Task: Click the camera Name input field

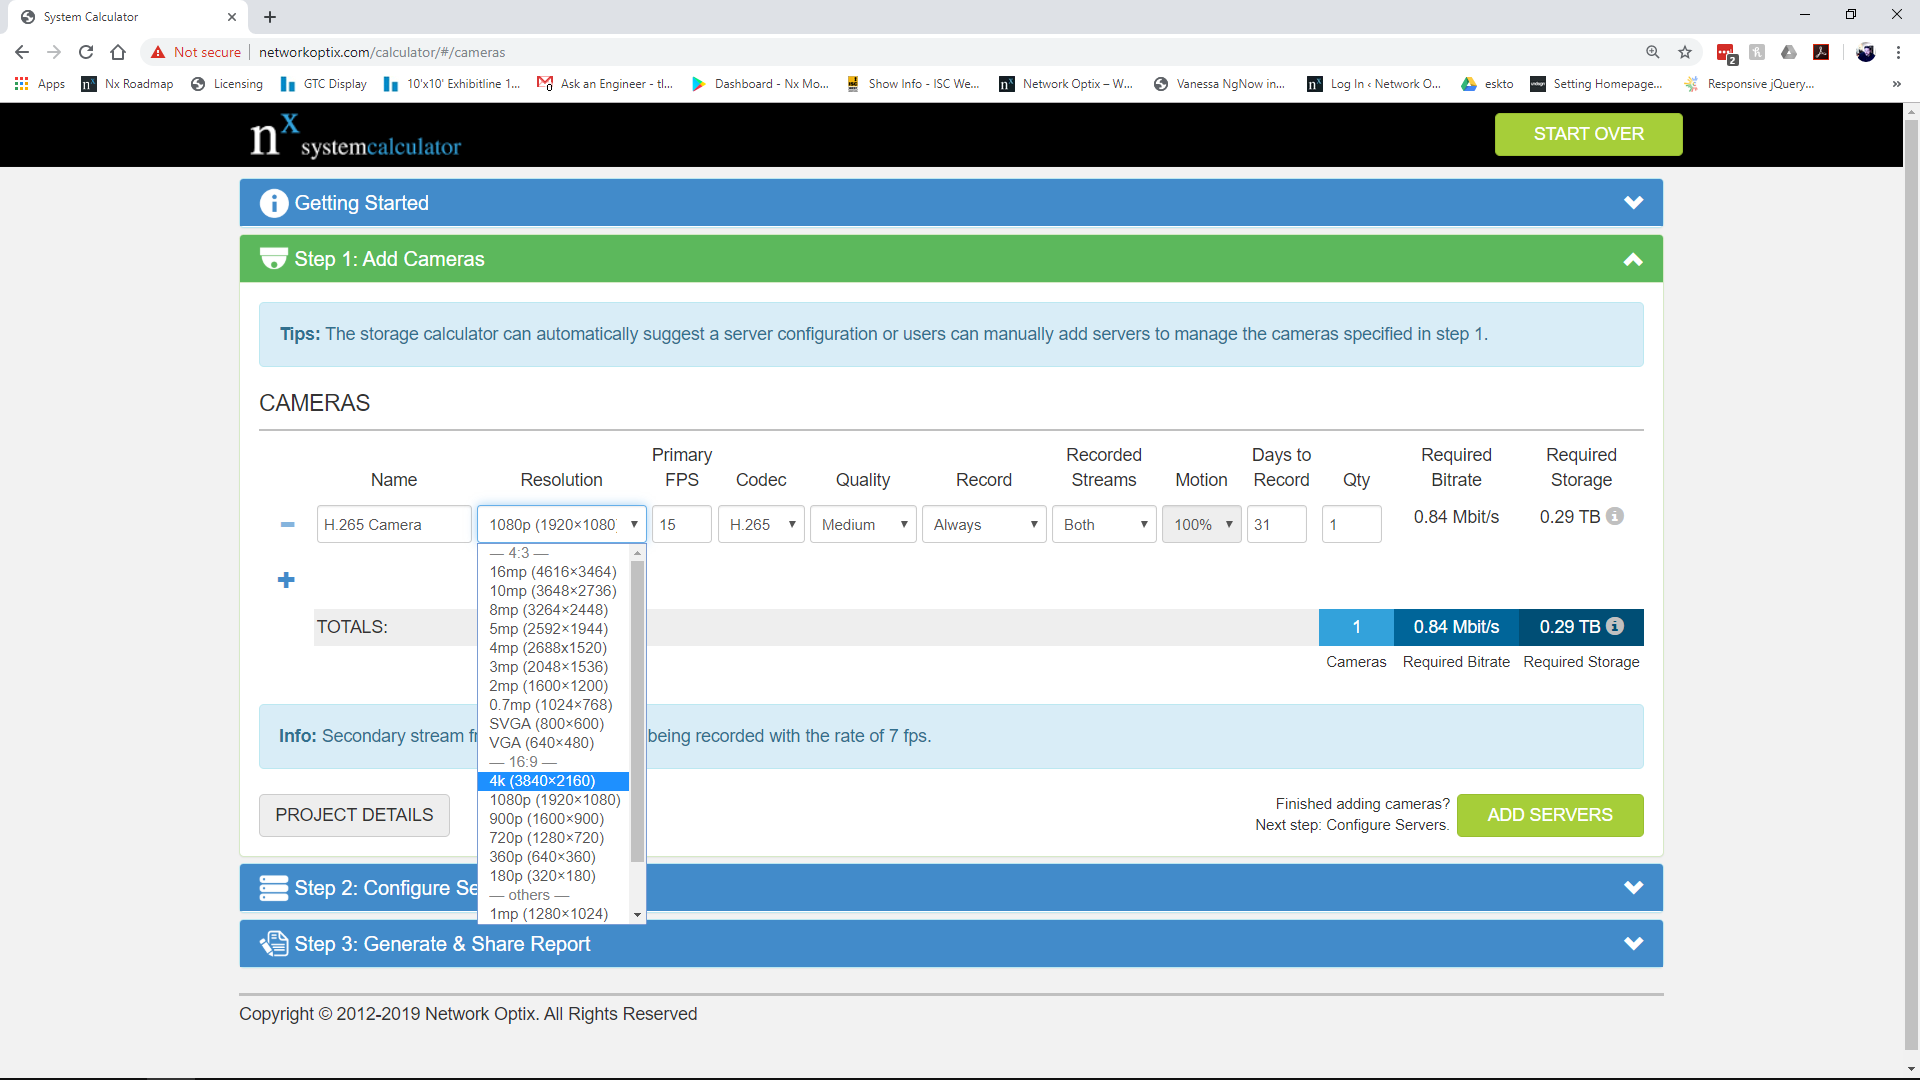Action: 394,524
